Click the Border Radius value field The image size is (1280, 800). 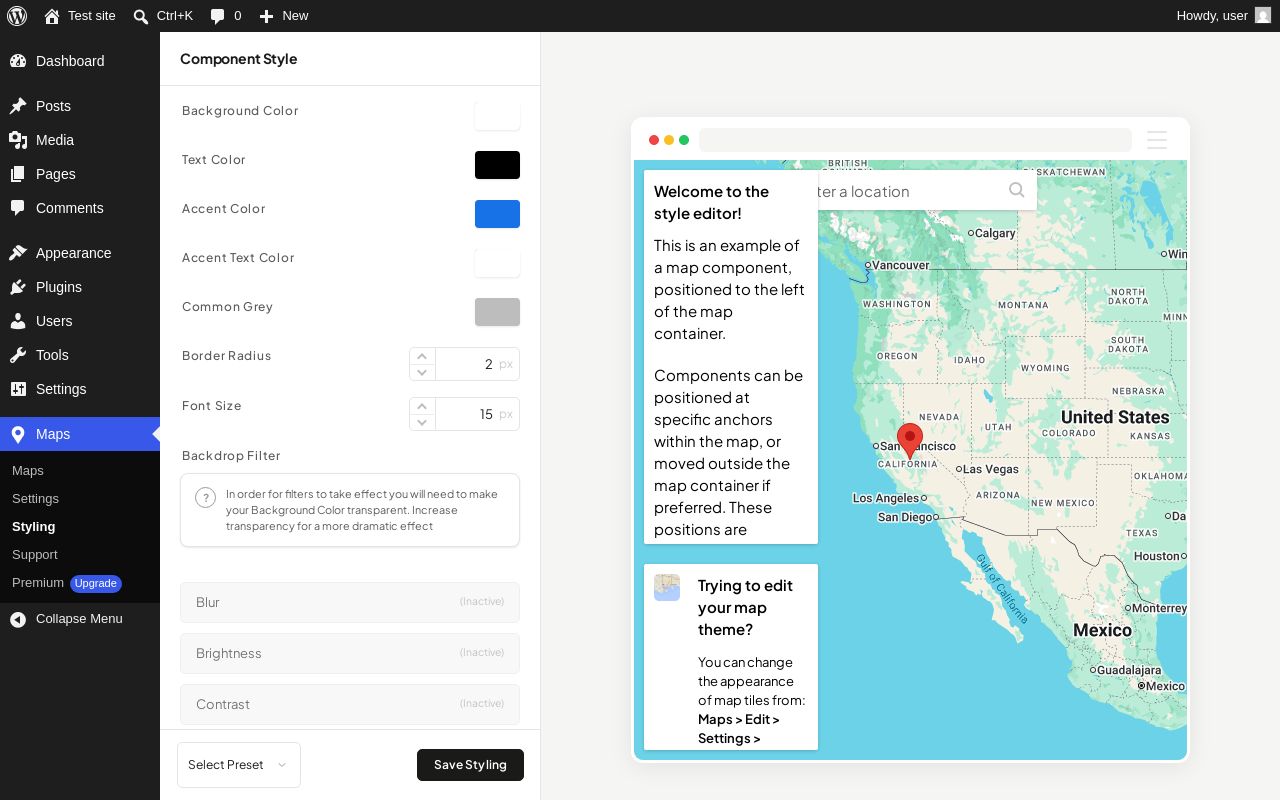tap(477, 364)
